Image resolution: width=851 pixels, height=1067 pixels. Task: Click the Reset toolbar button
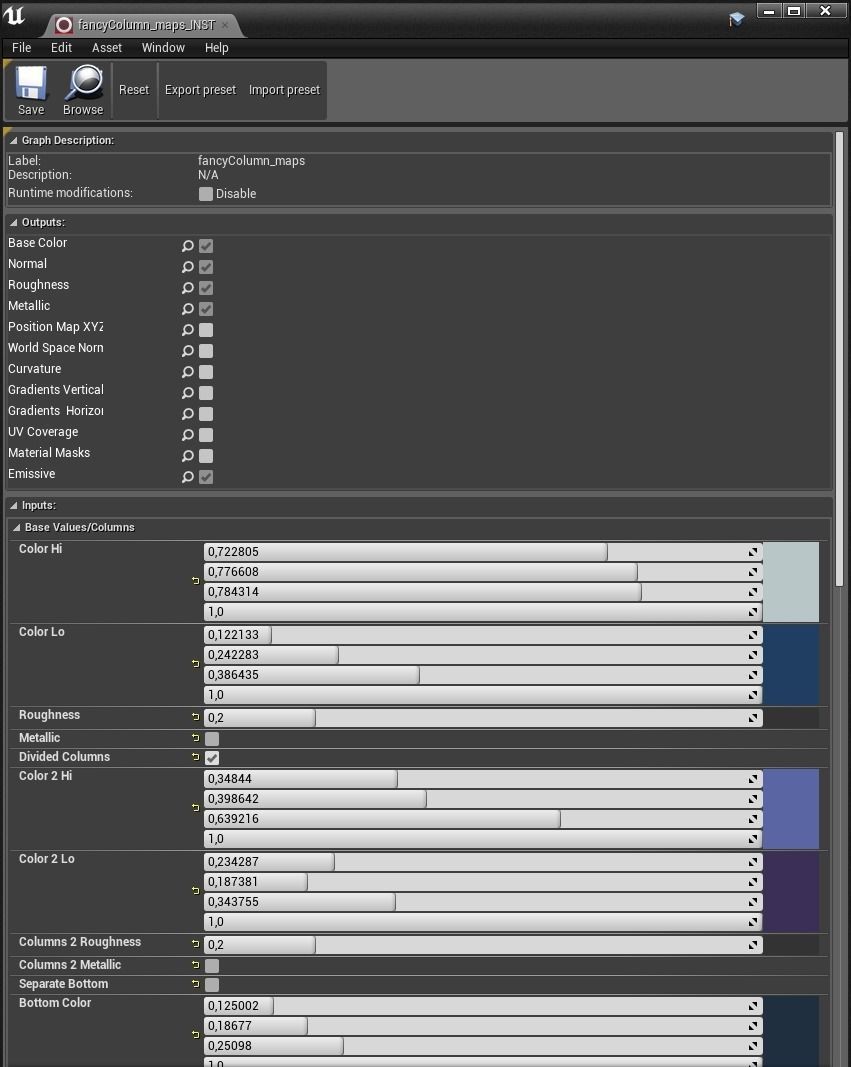tap(133, 90)
